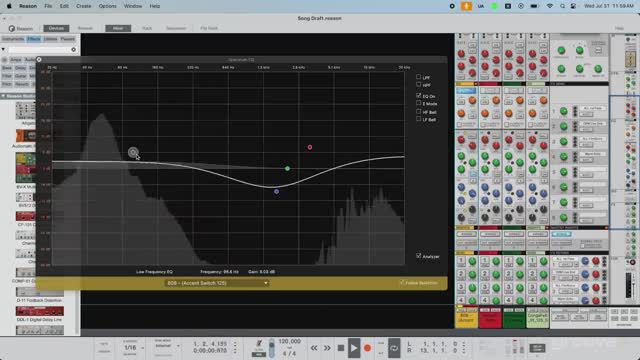Switch to the Instruments browser tab
Screen dimensions: 640x360
coord(13,39)
